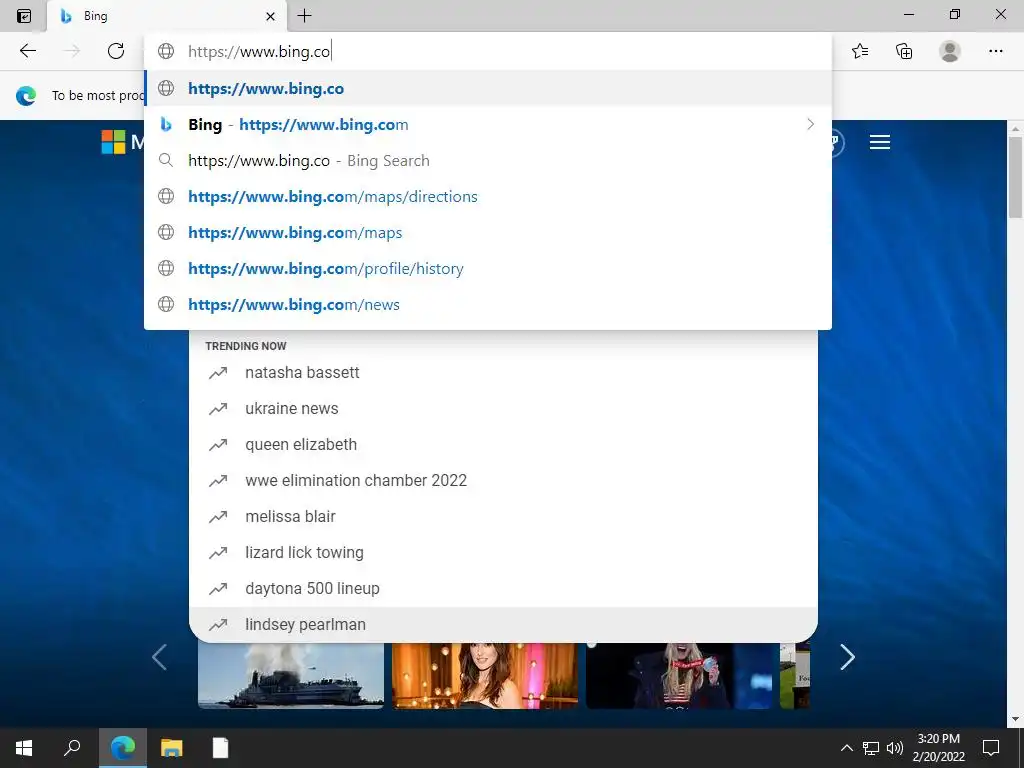Click Microsoft Edge taskbar icon
This screenshot has width=1024, height=768.
coord(123,748)
